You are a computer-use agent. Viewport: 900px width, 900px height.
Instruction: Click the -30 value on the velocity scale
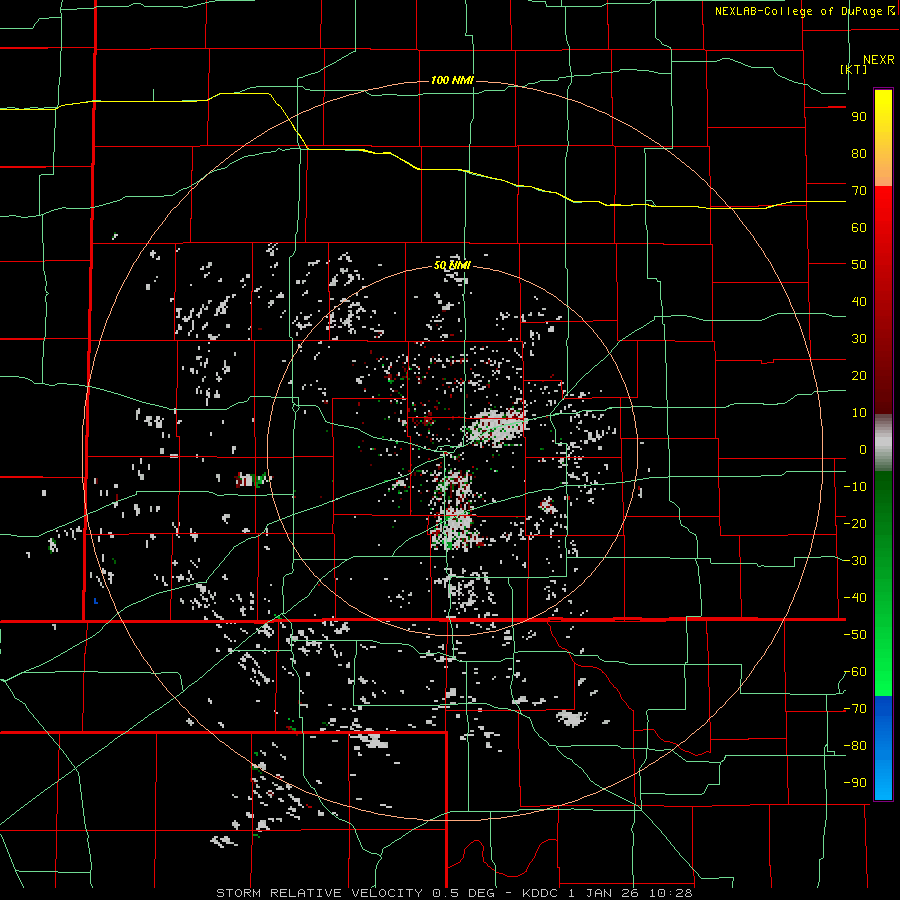[x=855, y=561]
